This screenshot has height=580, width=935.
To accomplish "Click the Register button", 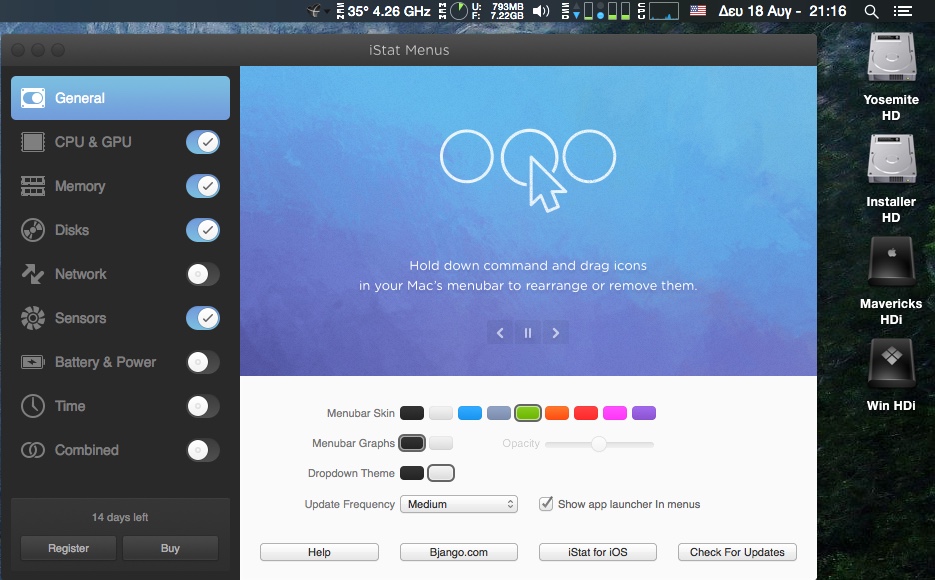I will (69, 548).
